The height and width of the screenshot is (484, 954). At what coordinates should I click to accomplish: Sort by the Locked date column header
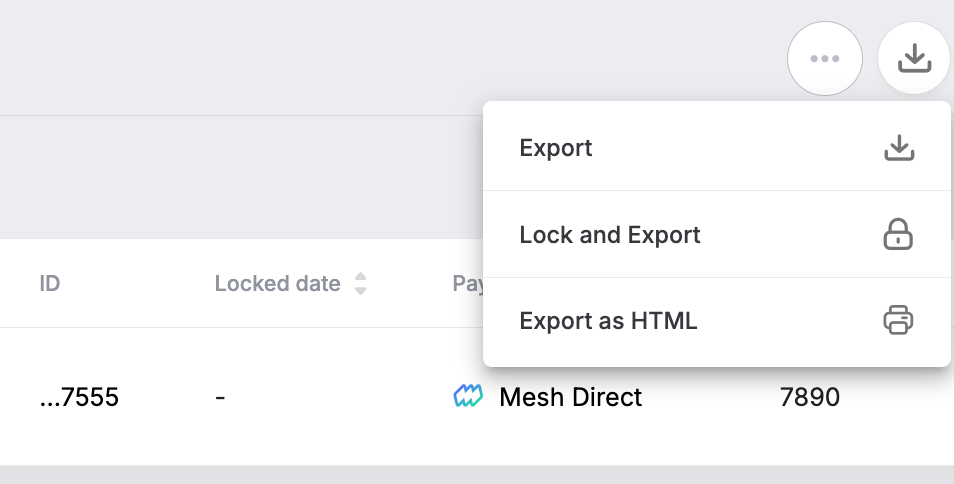point(277,284)
